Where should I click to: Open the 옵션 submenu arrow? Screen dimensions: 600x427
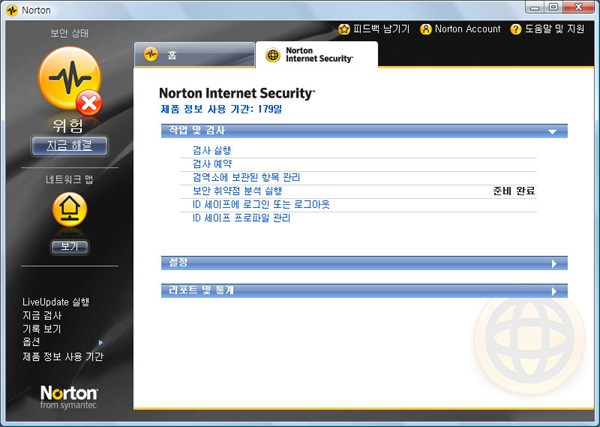coord(101,342)
